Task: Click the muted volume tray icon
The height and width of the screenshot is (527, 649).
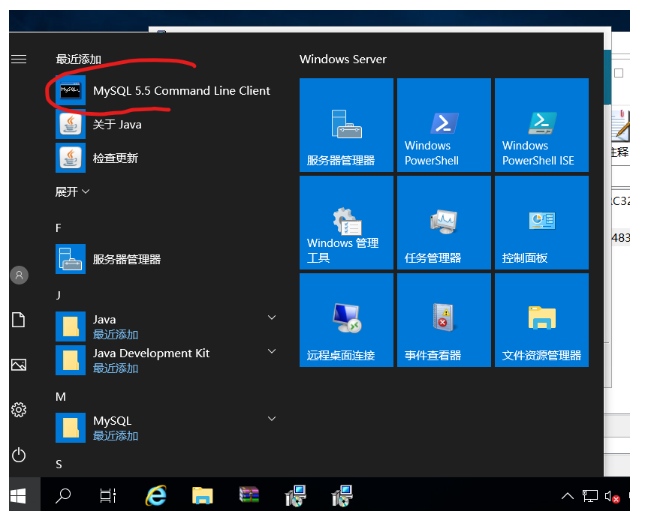Action: pos(612,496)
